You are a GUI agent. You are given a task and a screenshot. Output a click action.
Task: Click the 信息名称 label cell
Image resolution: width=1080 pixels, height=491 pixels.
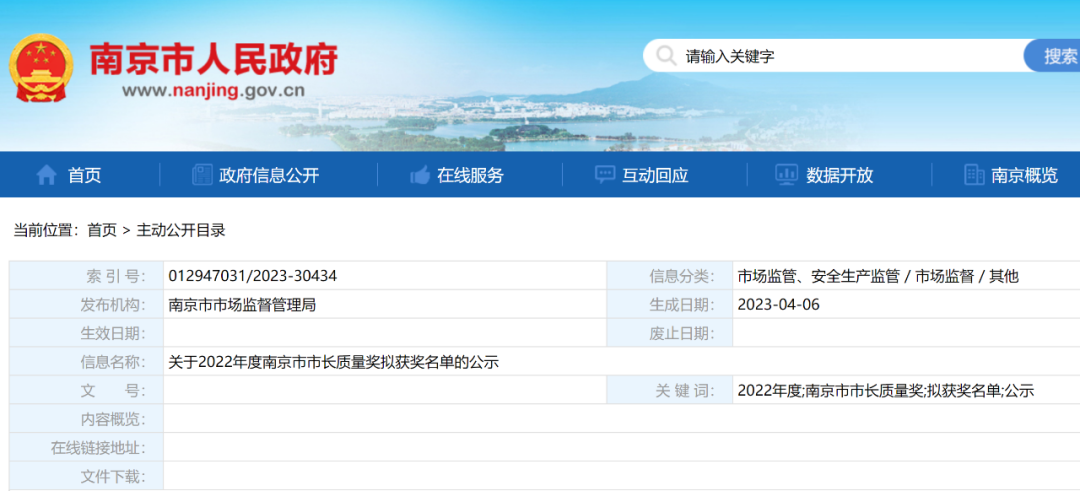87,362
